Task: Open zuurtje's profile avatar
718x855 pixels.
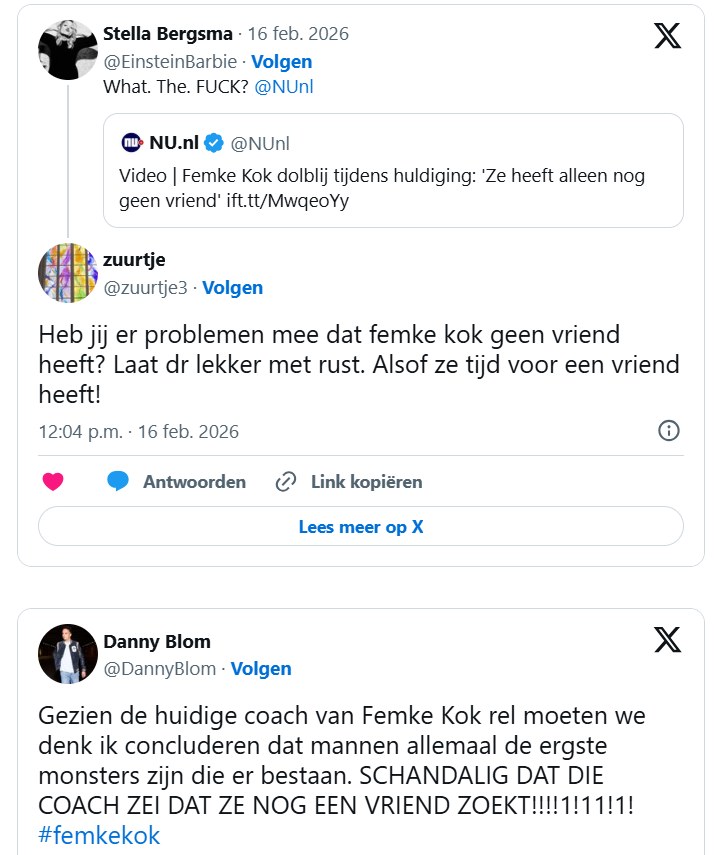Action: [67, 272]
